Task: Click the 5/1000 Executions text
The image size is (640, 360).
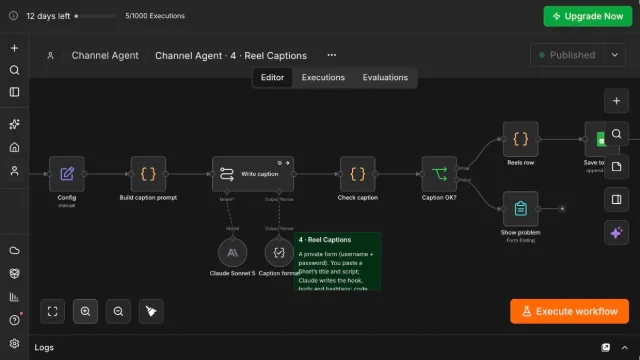Action: [155, 16]
